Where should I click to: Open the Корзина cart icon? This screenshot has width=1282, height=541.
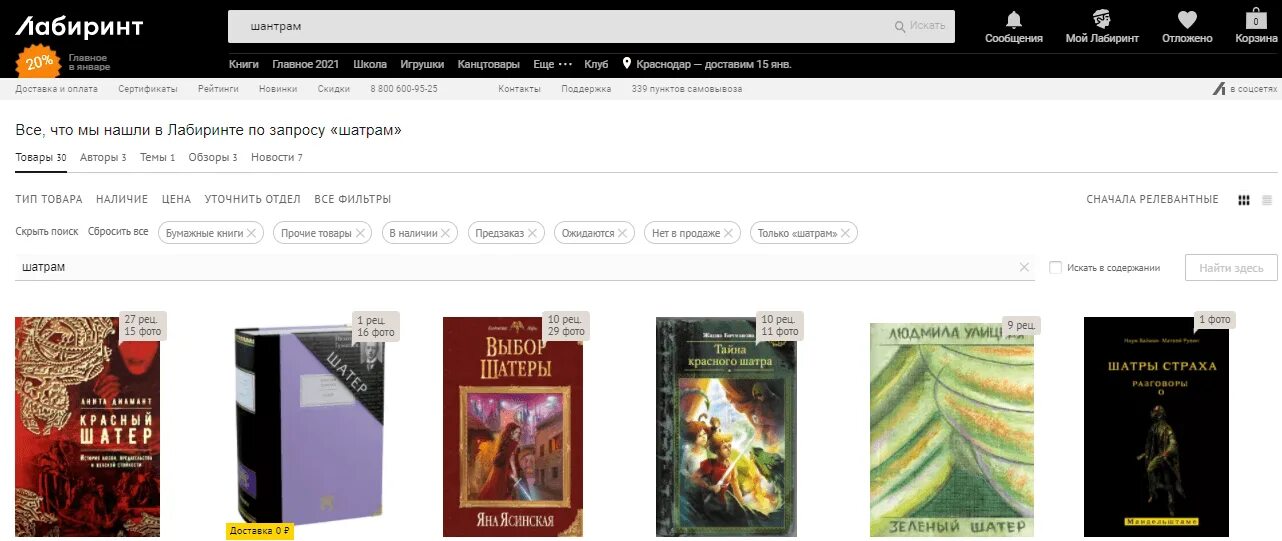pyautogui.click(x=1256, y=19)
